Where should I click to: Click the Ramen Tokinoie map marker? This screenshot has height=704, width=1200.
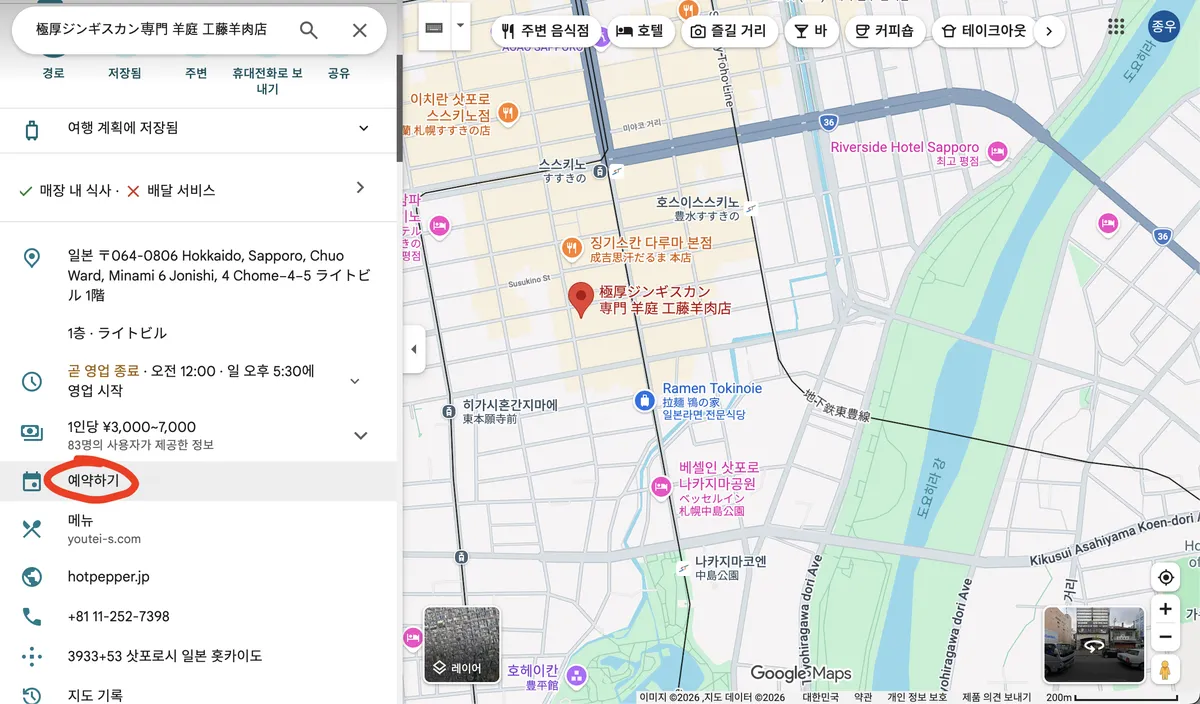[x=645, y=402]
